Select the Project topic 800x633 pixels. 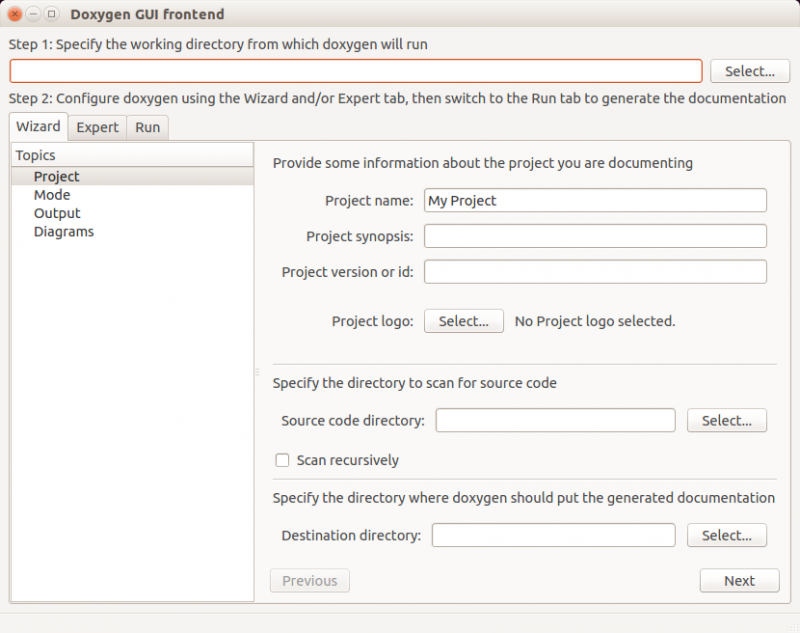57,176
